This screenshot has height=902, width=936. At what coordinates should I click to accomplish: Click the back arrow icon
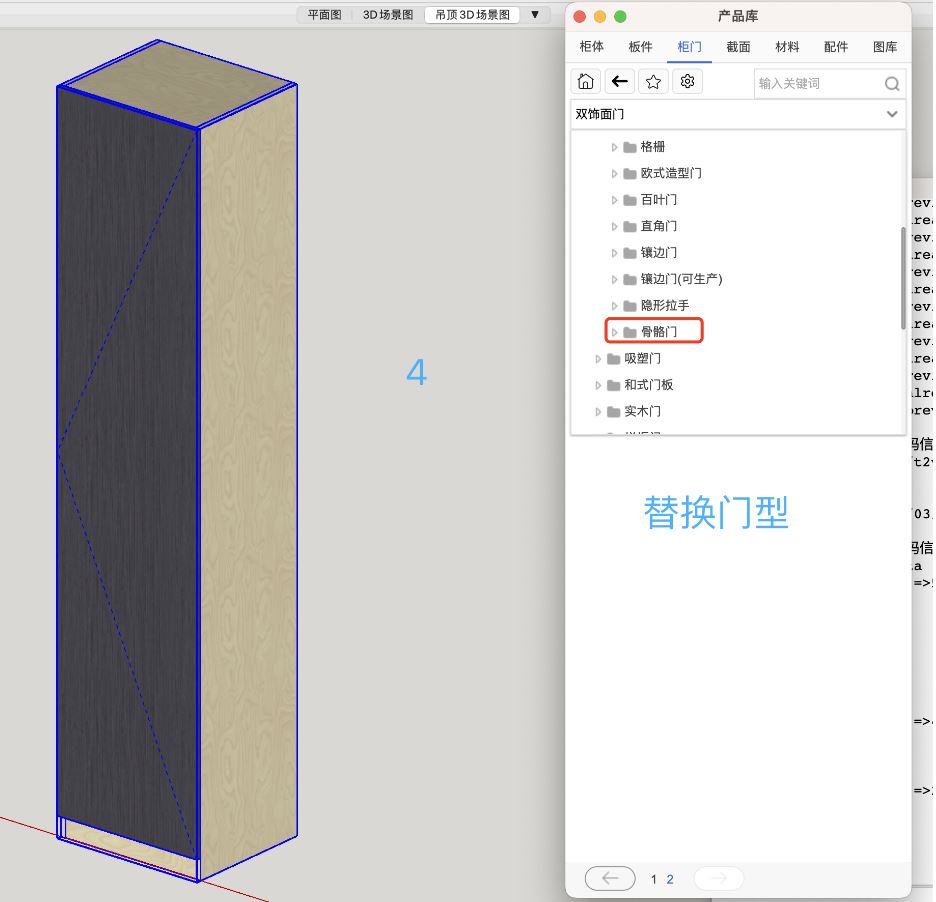click(620, 82)
